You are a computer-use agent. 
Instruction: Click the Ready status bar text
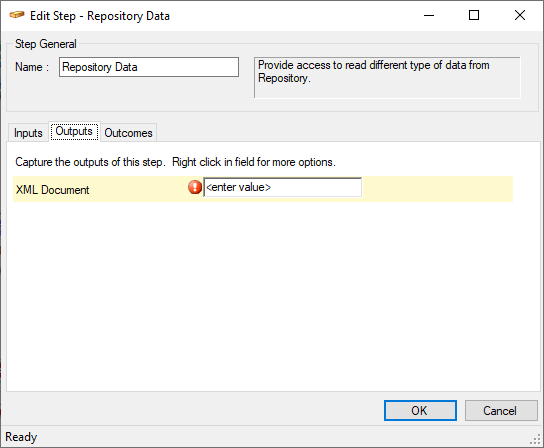tap(21, 437)
